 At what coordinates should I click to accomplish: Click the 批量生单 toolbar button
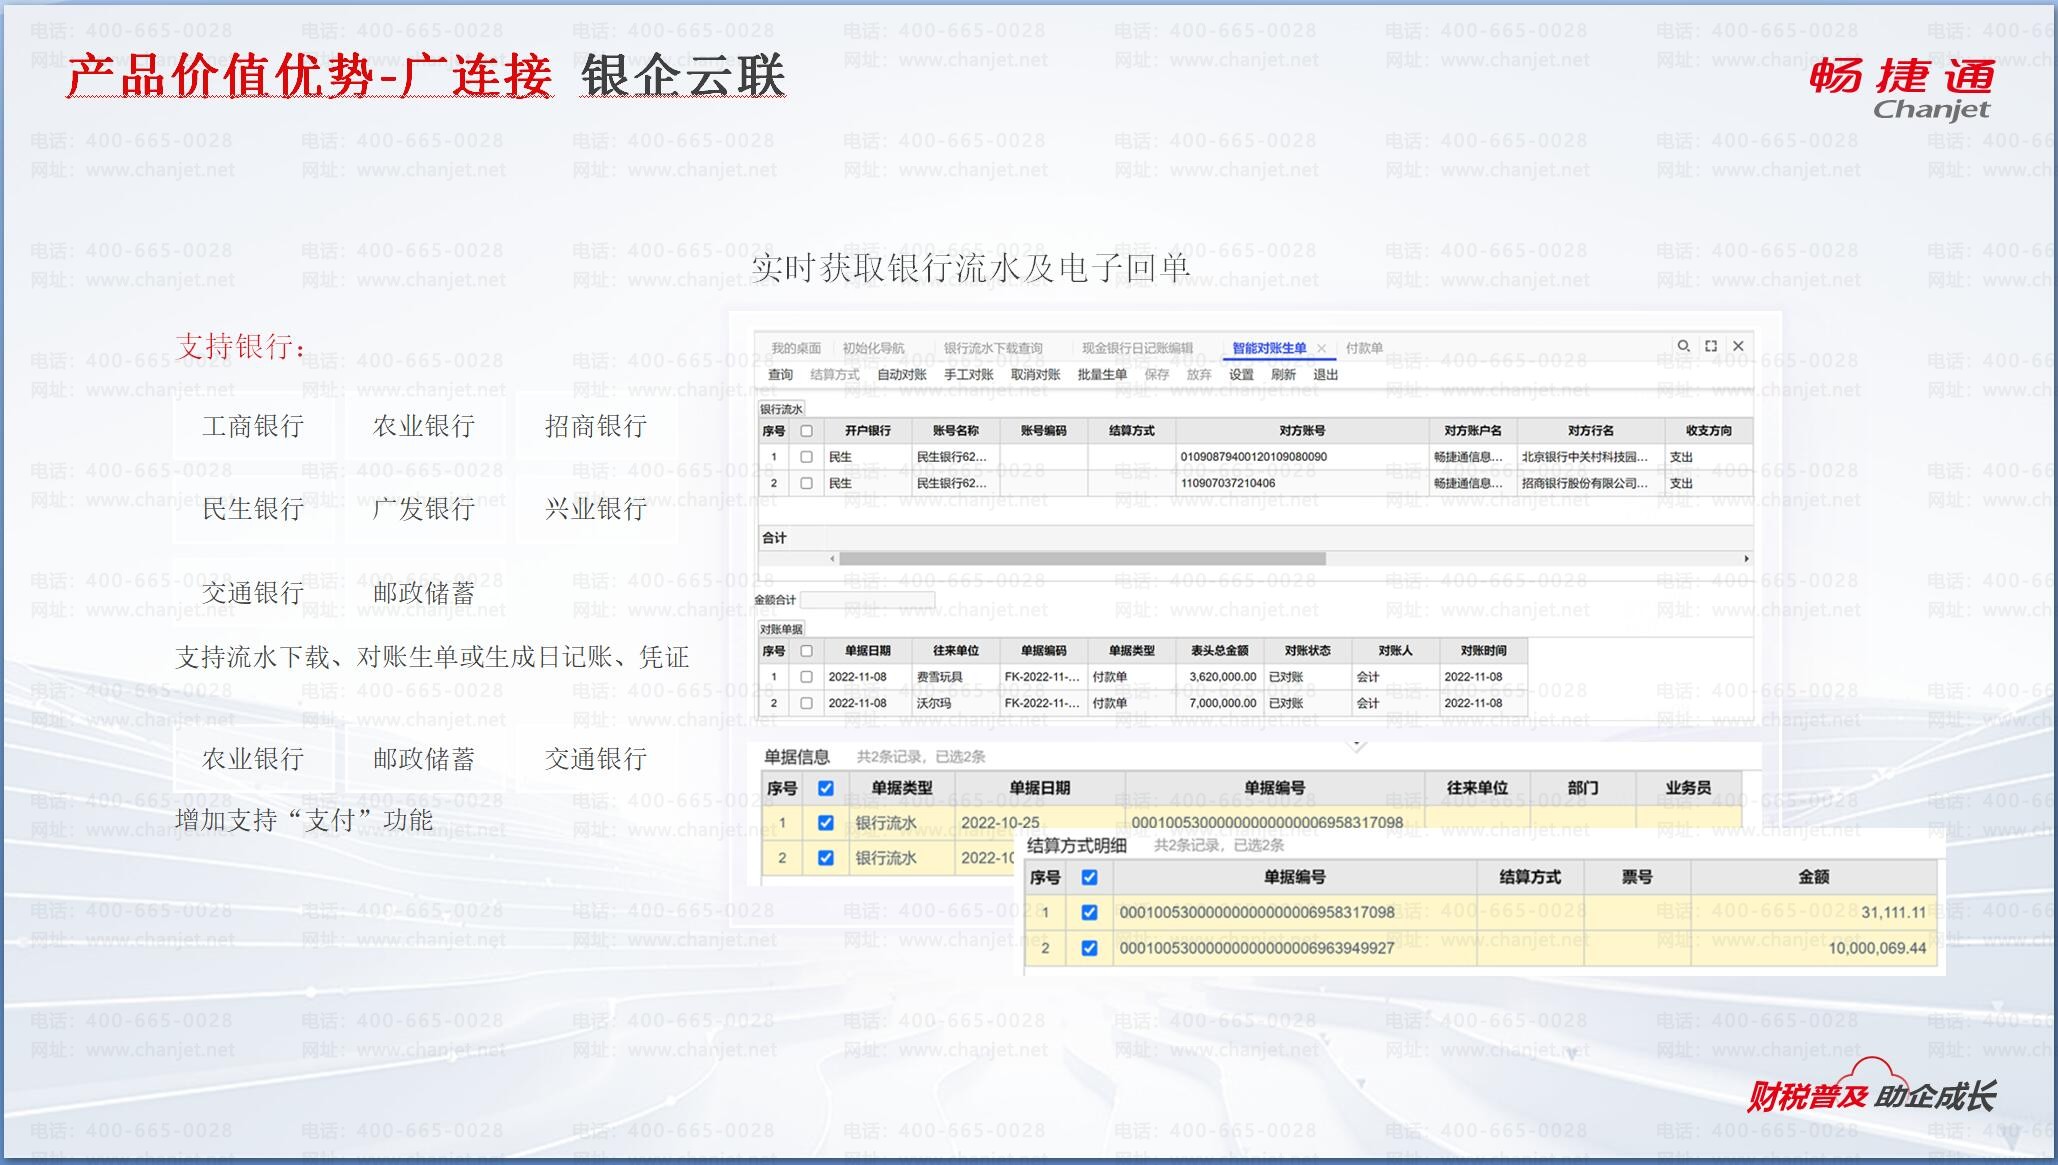(x=1101, y=375)
